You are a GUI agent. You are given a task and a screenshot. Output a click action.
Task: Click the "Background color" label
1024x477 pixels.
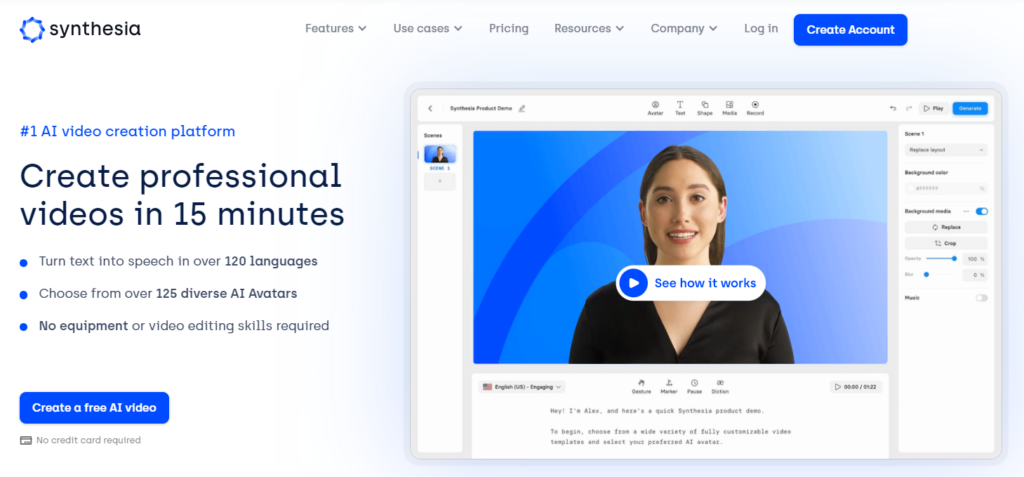point(926,173)
